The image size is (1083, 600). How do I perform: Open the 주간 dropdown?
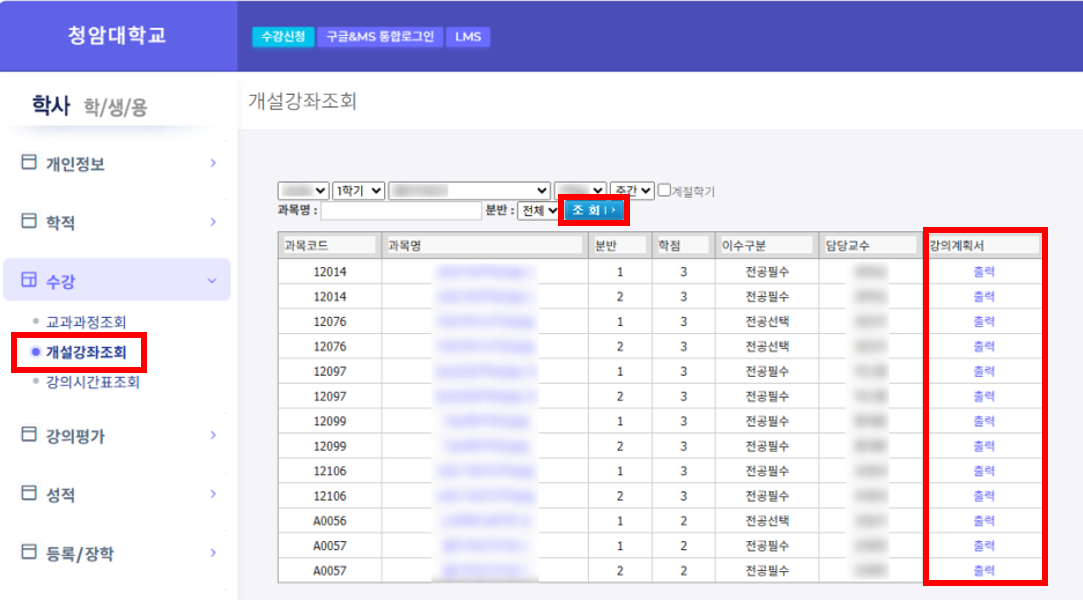(x=632, y=191)
